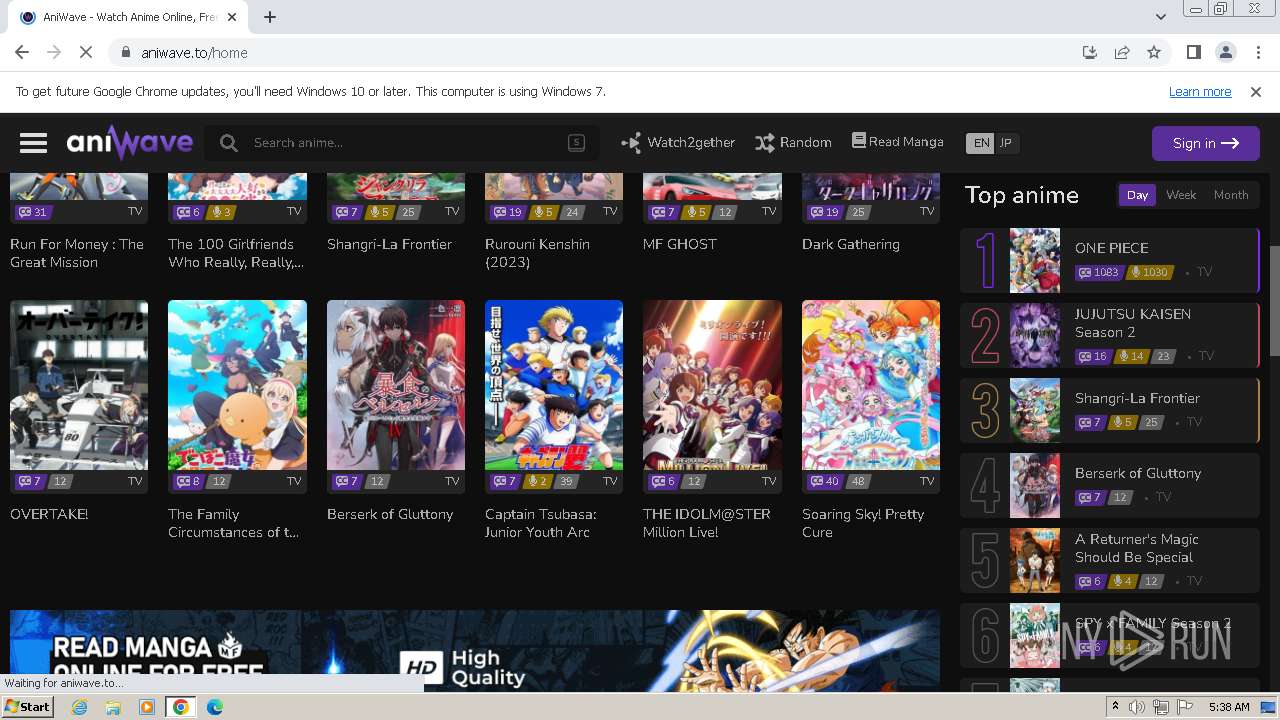Click the install app icon in address bar
This screenshot has height=720, width=1280.
[x=1090, y=52]
